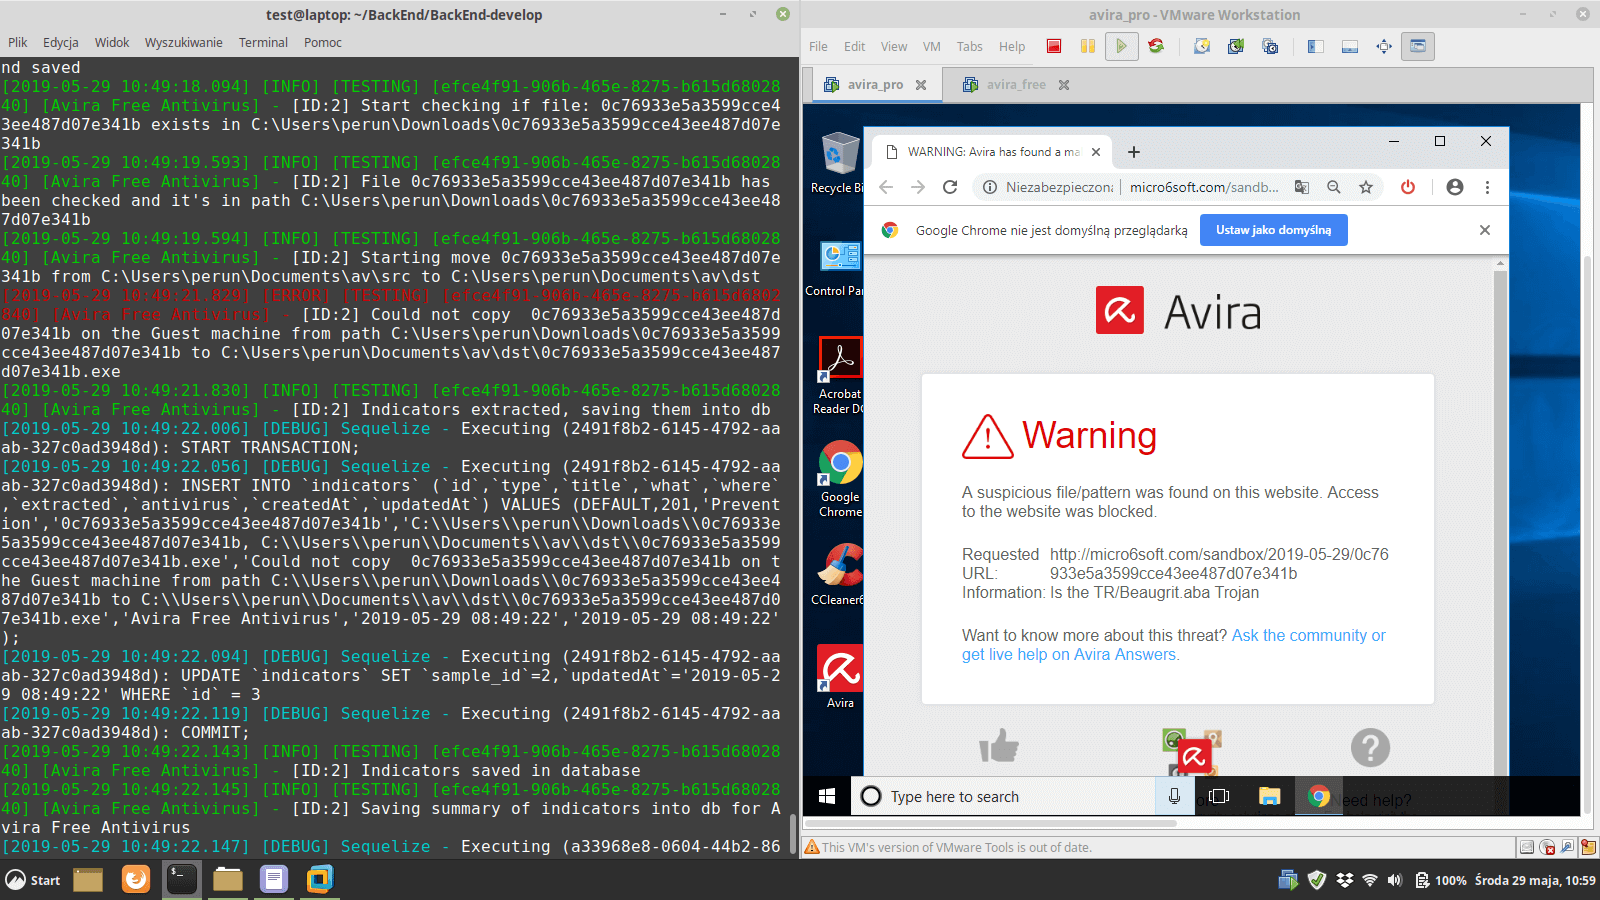Viewport: 1600px width, 900px height.
Task: Toggle the VMware library sidebar icon
Action: point(1316,46)
